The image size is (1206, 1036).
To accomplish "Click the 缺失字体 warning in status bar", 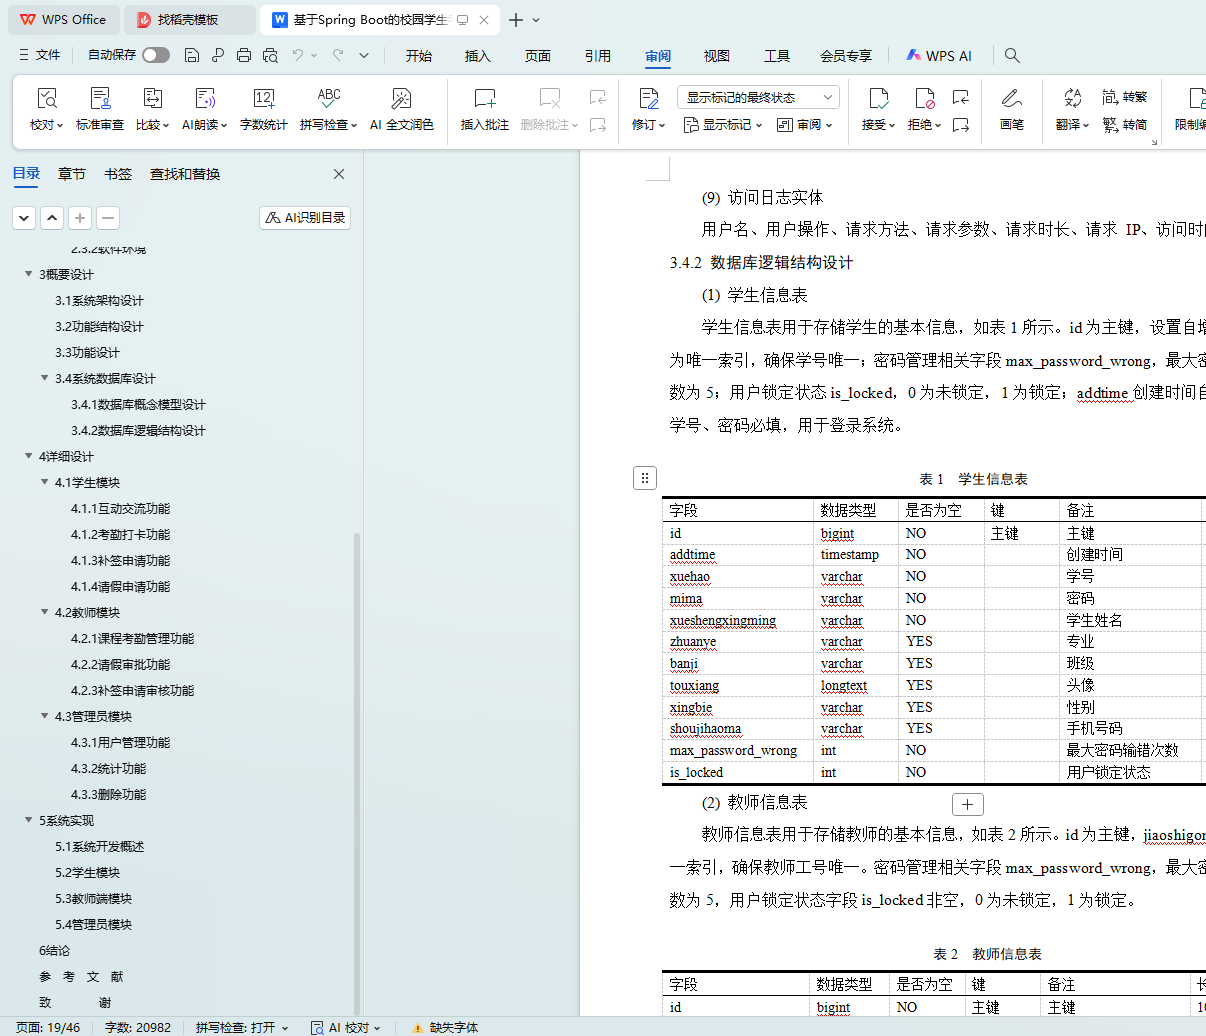I will (x=445, y=1027).
